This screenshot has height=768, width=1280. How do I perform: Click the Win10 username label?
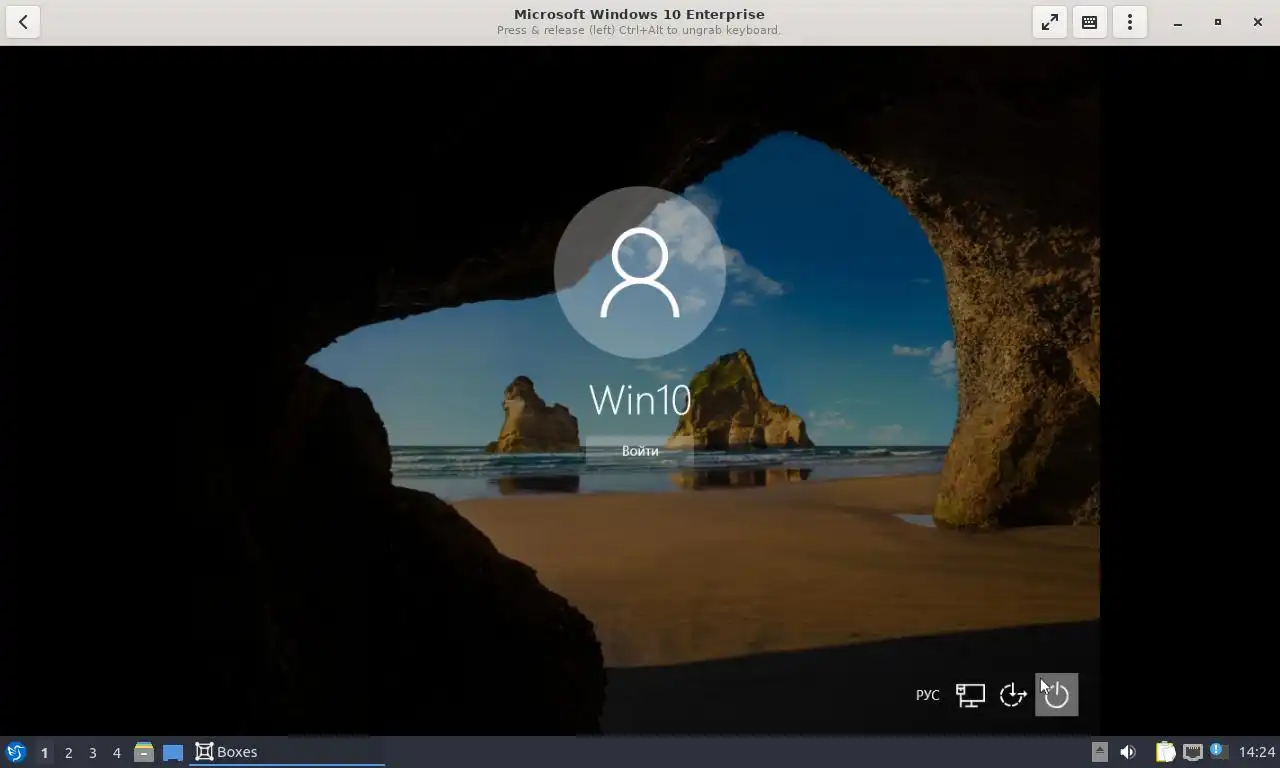coord(640,400)
